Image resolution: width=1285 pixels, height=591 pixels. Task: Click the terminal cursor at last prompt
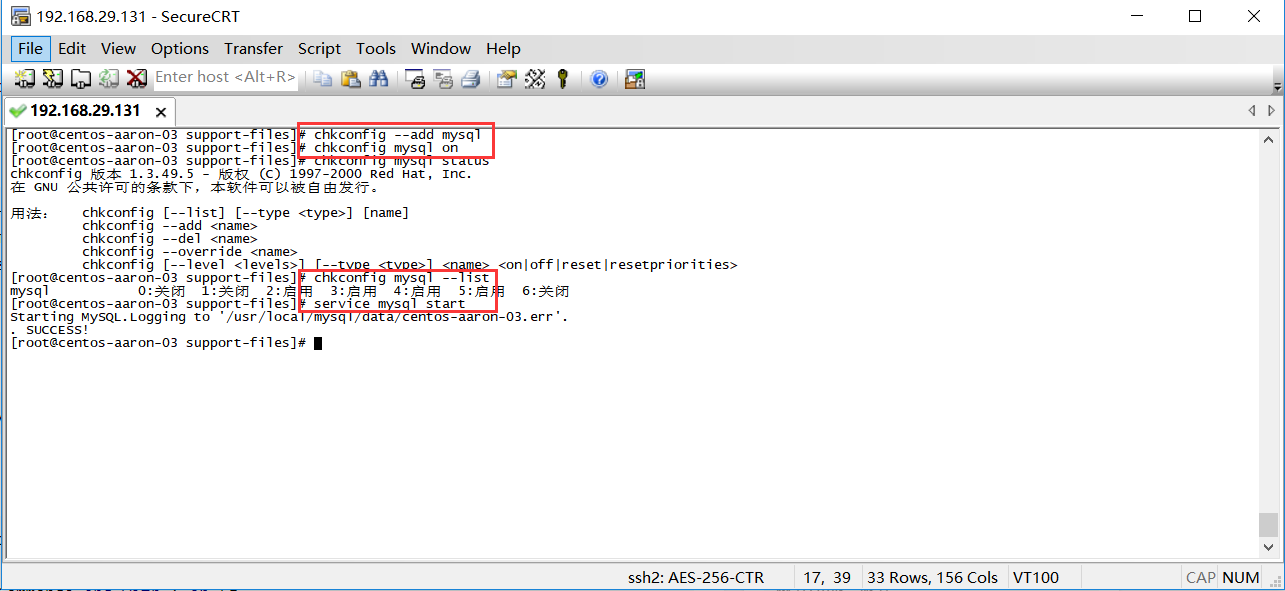point(318,343)
